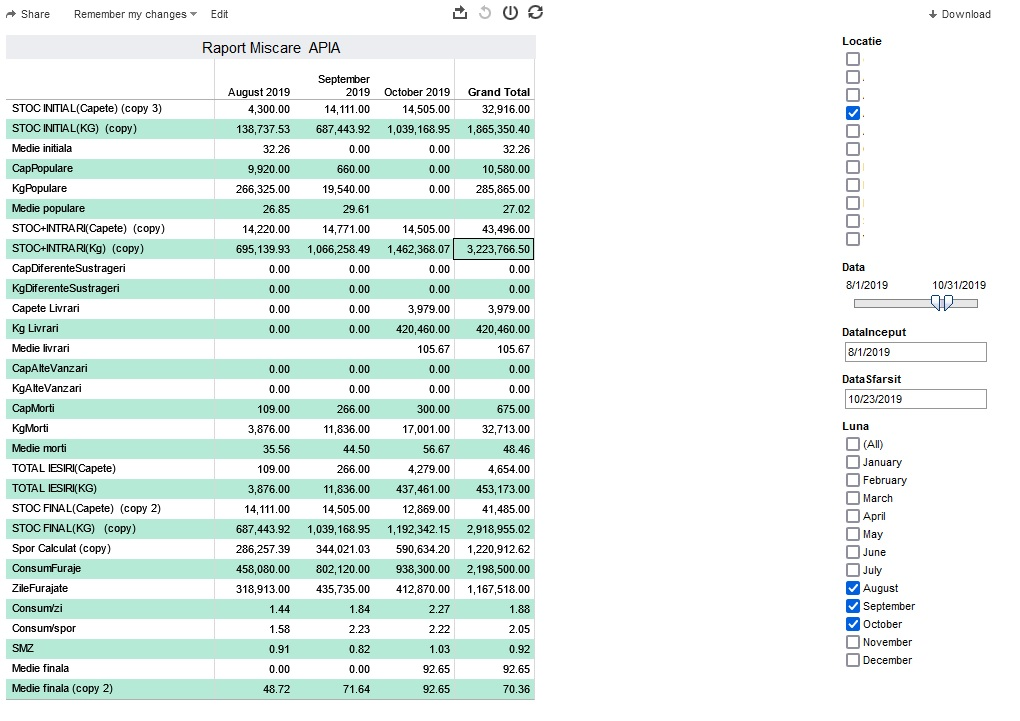Image resolution: width=1020 pixels, height=721 pixels.
Task: Click the DataInceput date field
Action: click(x=915, y=352)
